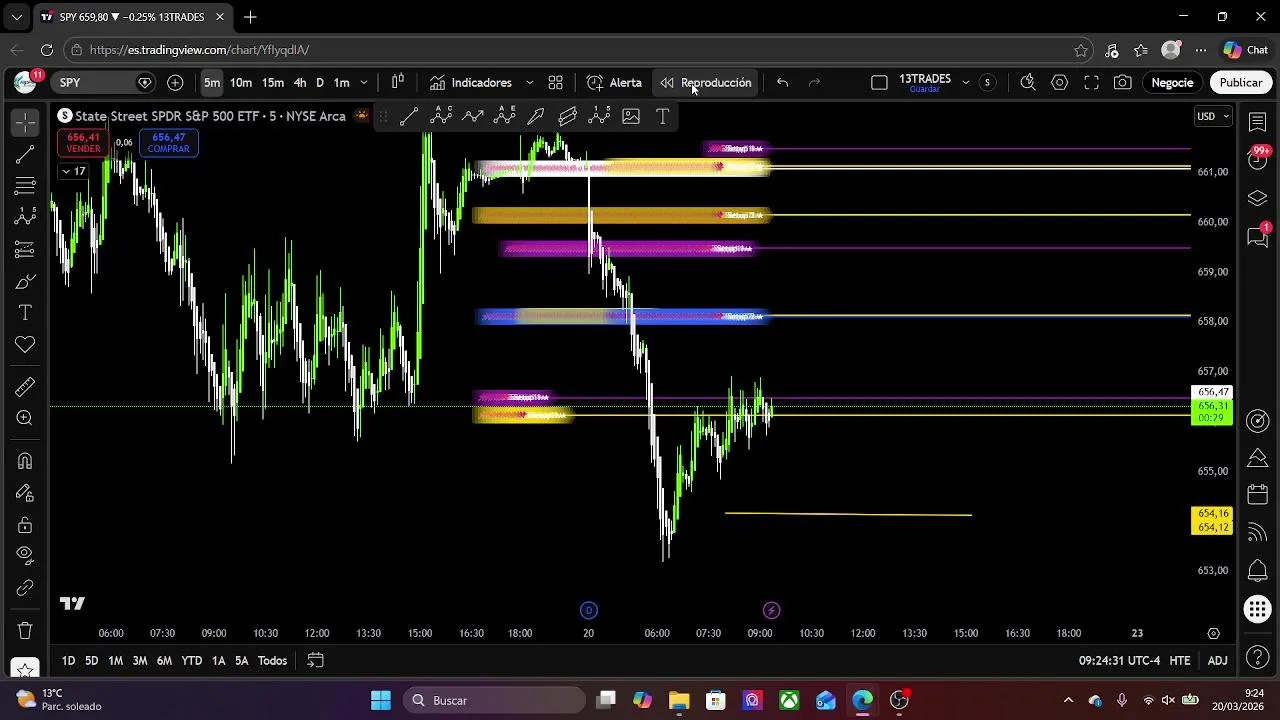This screenshot has width=1280, height=720.
Task: Set date range to 1D
Action: 68,660
